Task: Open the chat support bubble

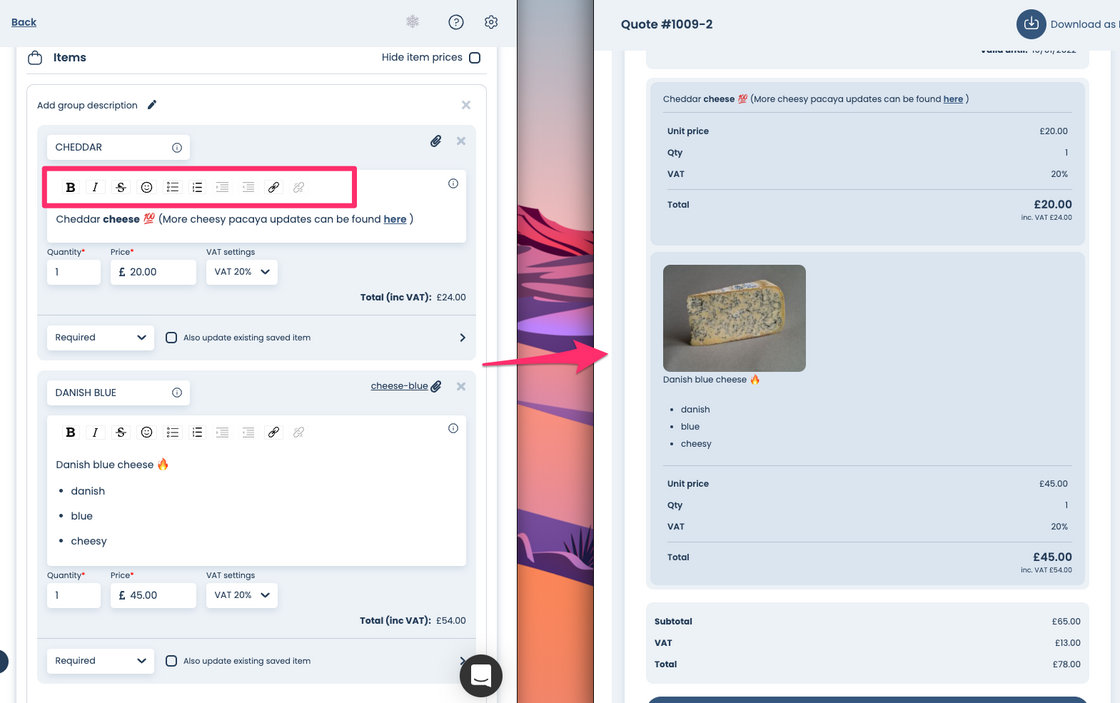Action: tap(481, 675)
